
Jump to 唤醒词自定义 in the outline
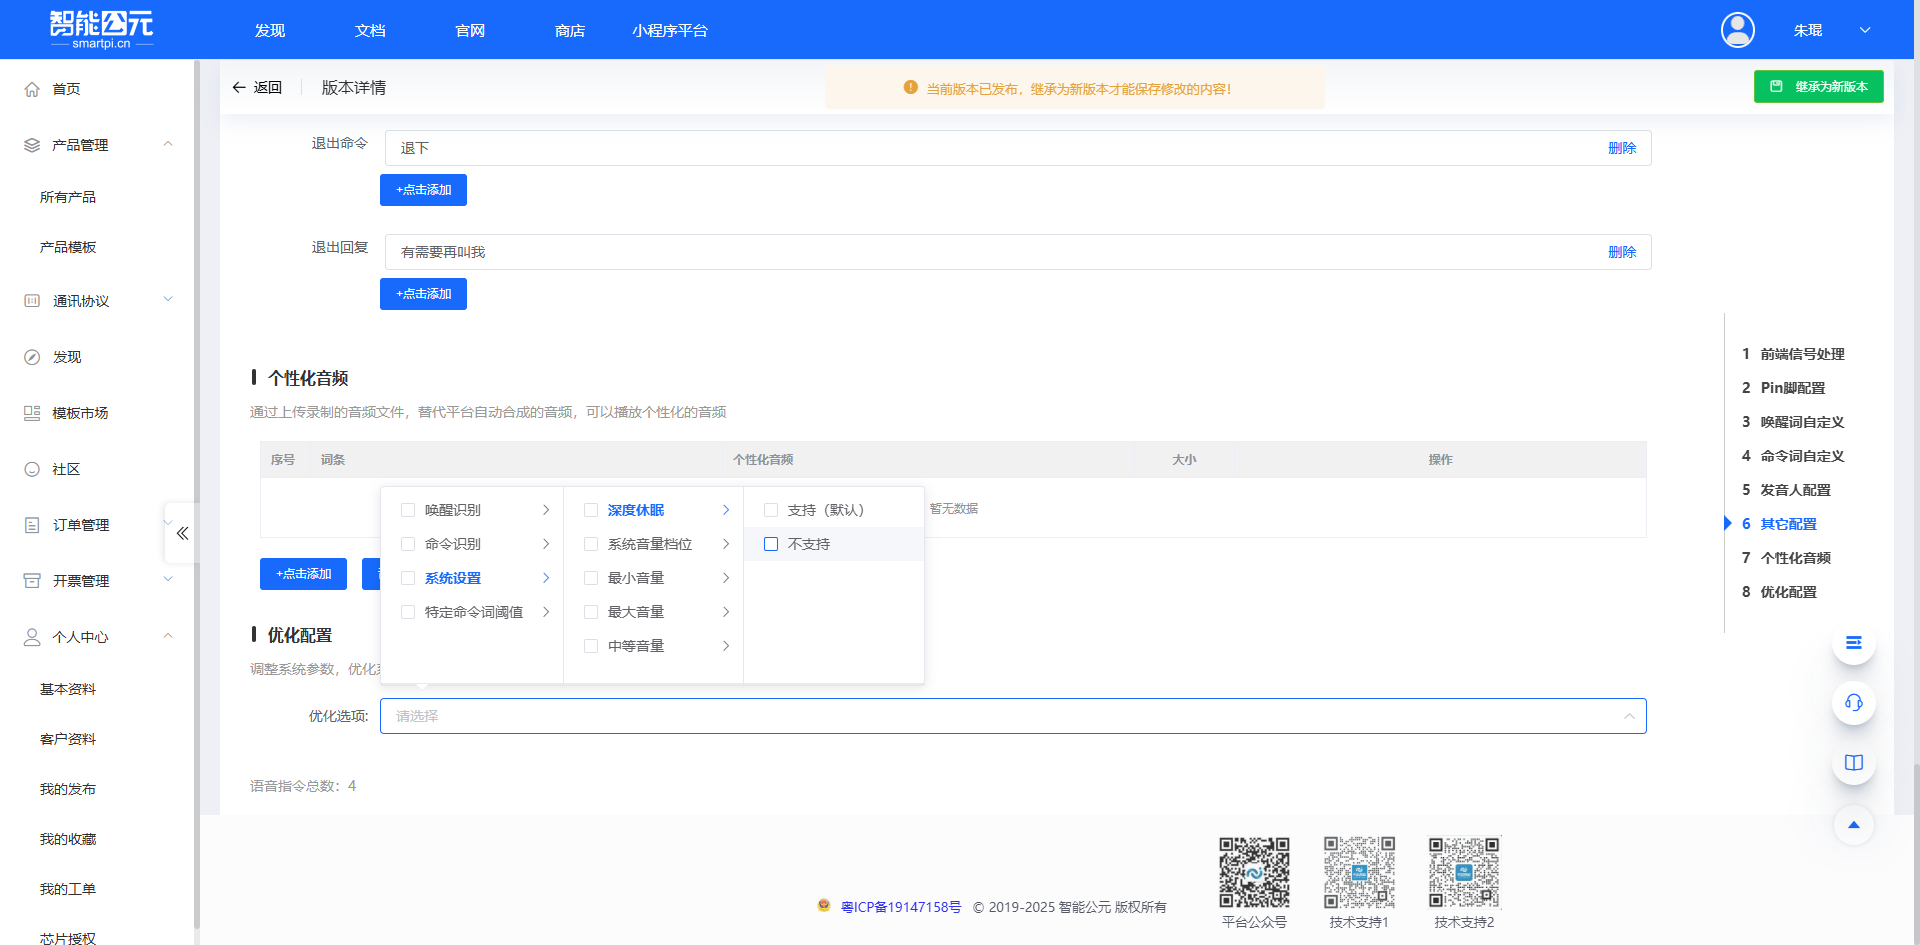pos(1802,422)
